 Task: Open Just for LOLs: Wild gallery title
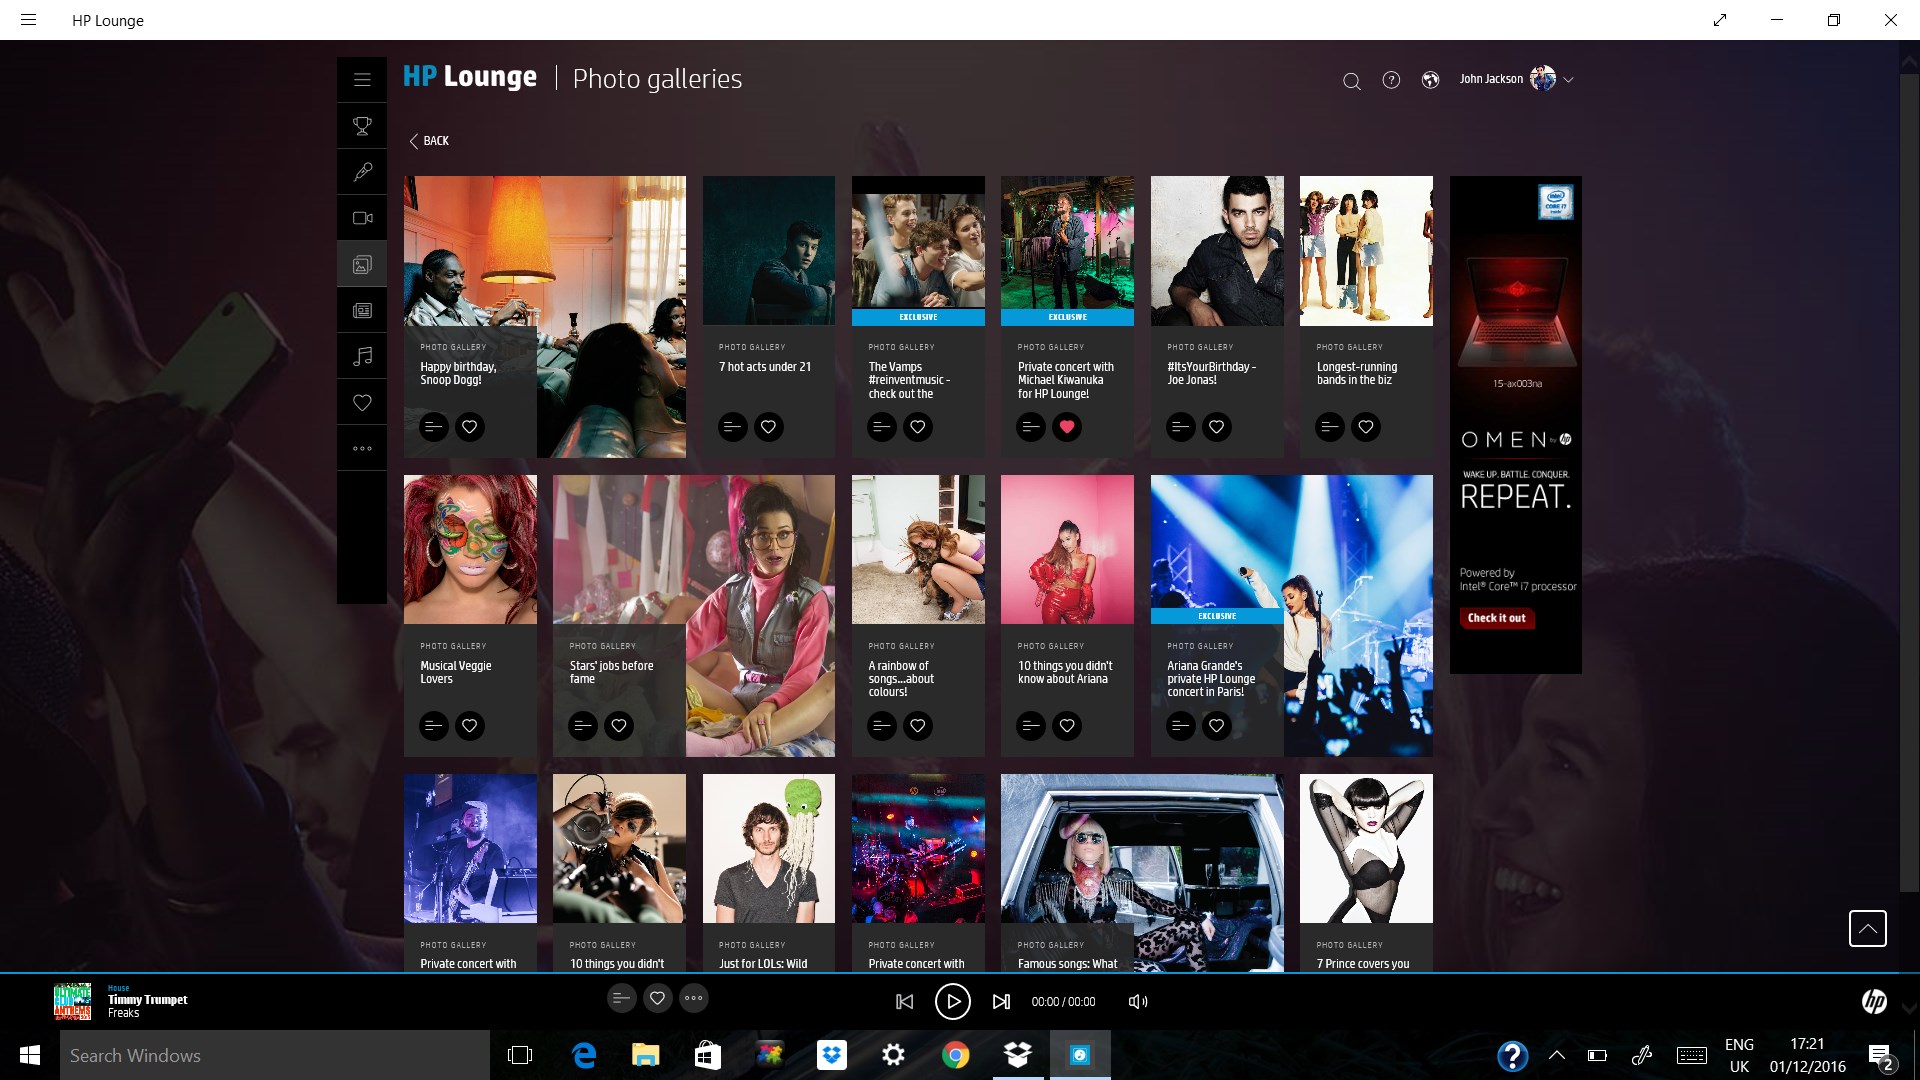762,964
